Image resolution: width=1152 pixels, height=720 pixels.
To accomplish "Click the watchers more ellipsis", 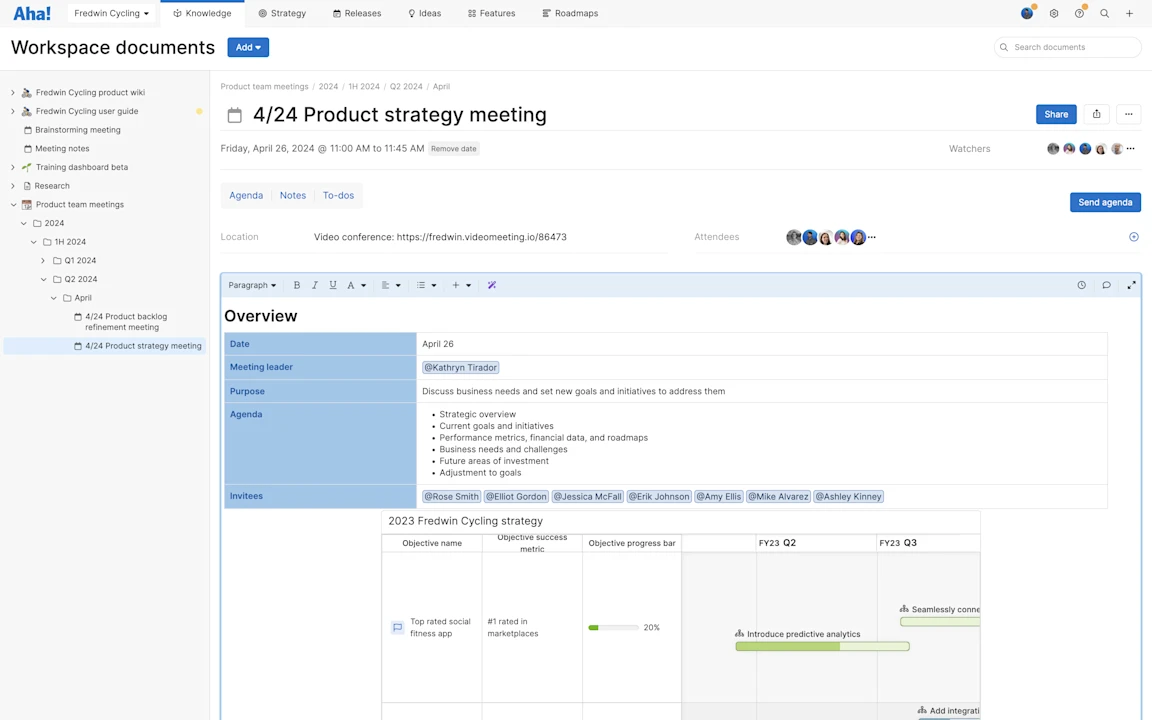I will [x=1131, y=148].
